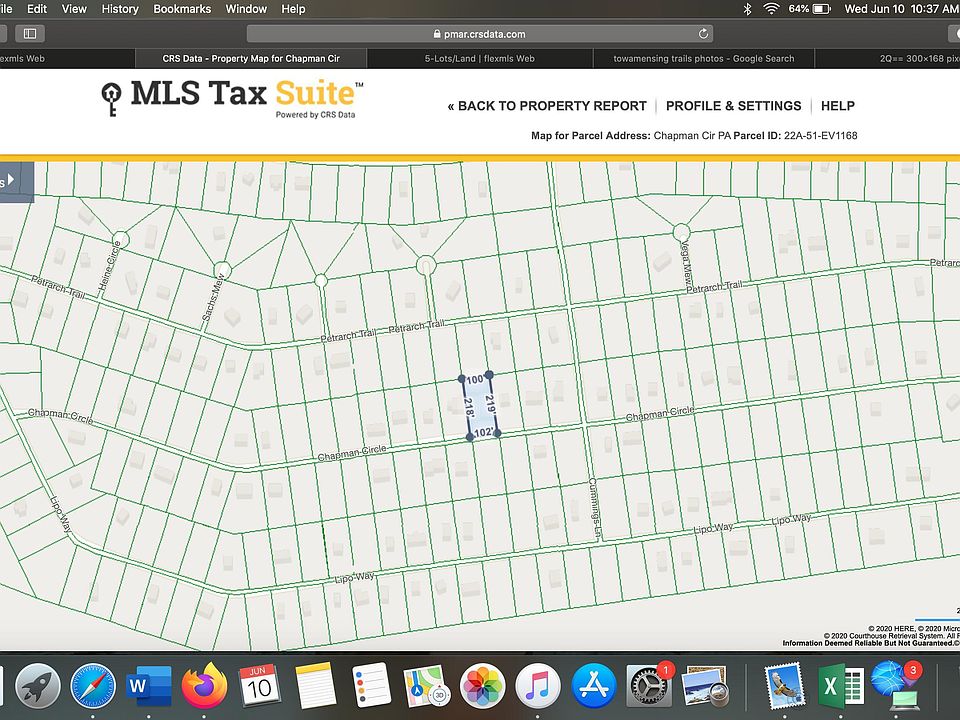Open Launchpad from the Dock

pos(37,686)
